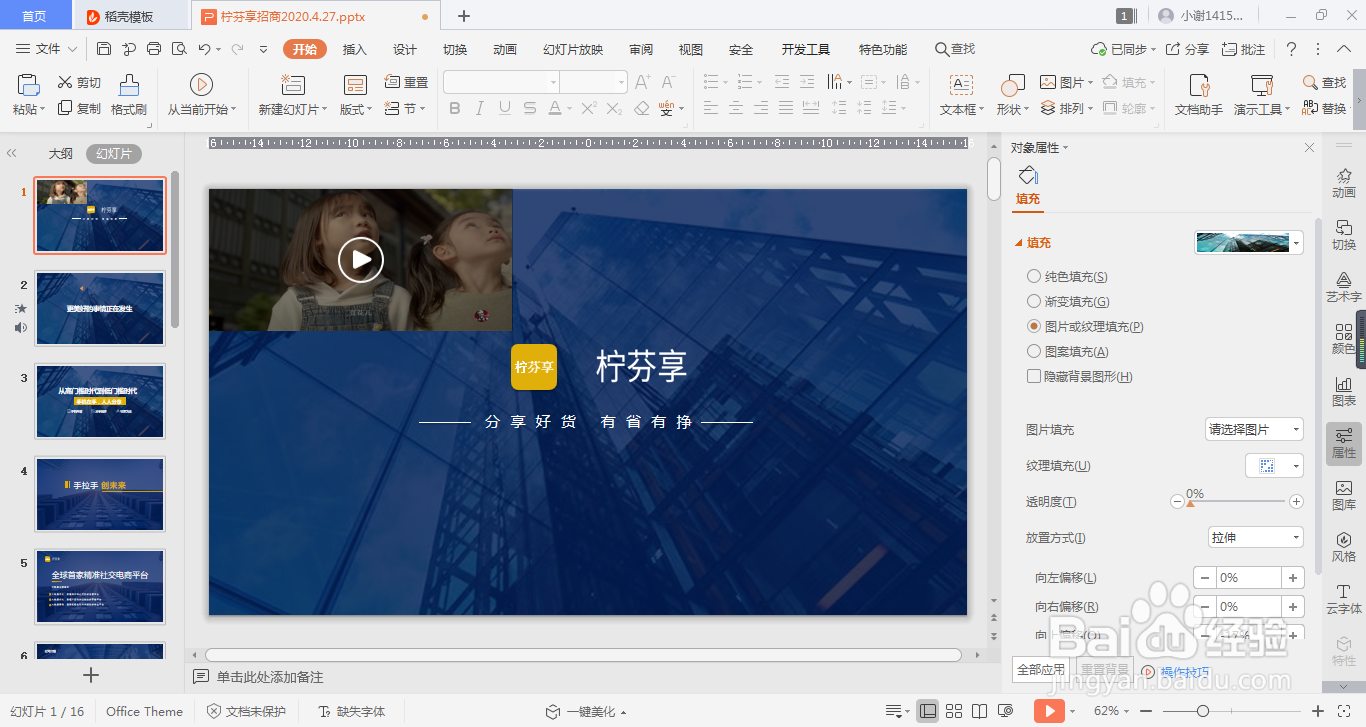This screenshot has height=727, width=1366.
Task: Open the WordArt (艺术字) side panel
Action: pos(1344,287)
